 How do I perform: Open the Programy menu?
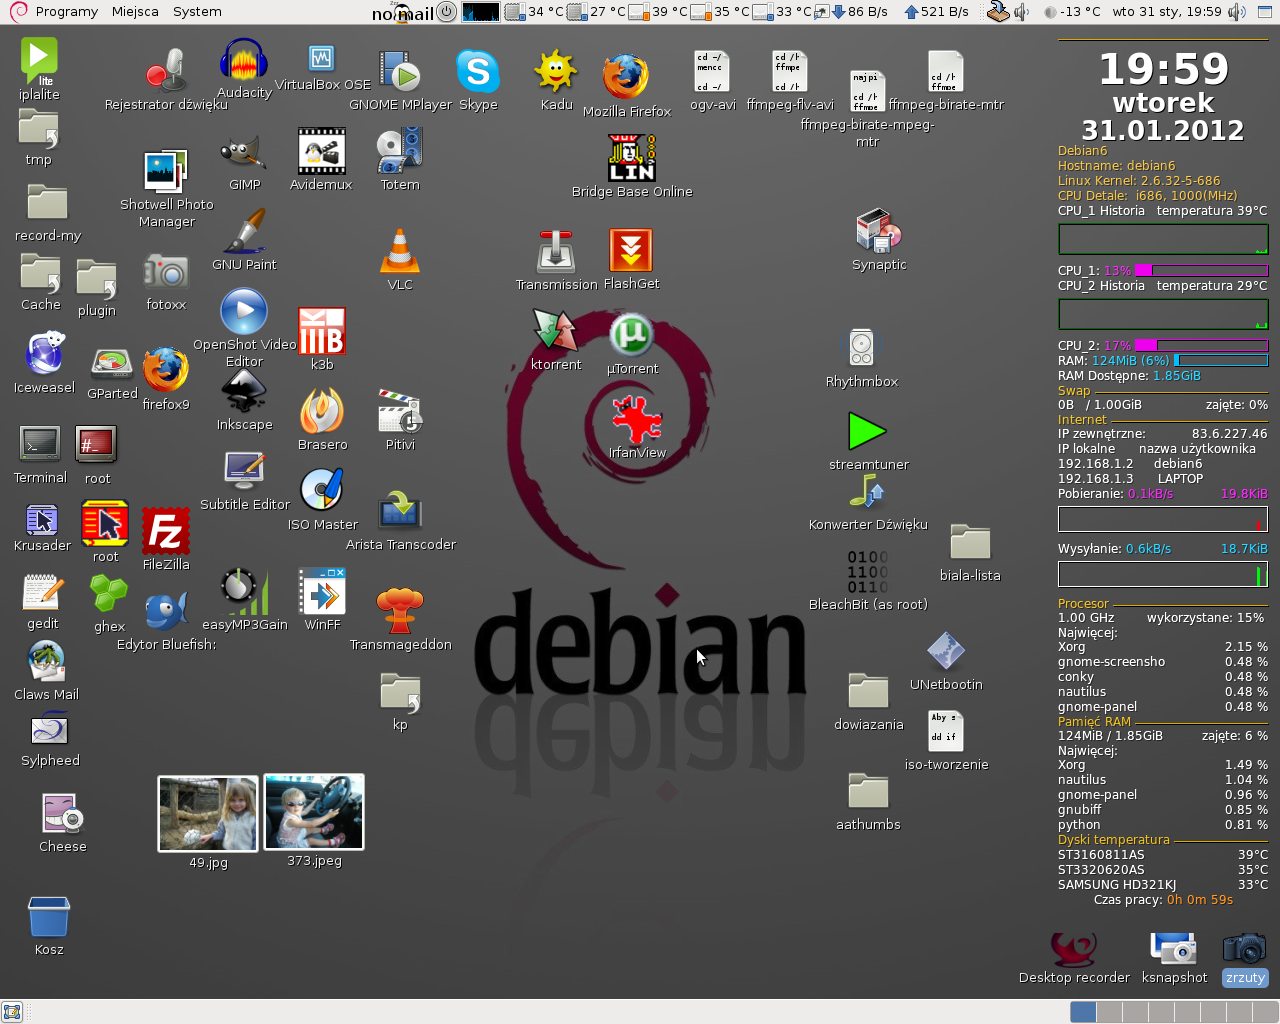tap(66, 12)
